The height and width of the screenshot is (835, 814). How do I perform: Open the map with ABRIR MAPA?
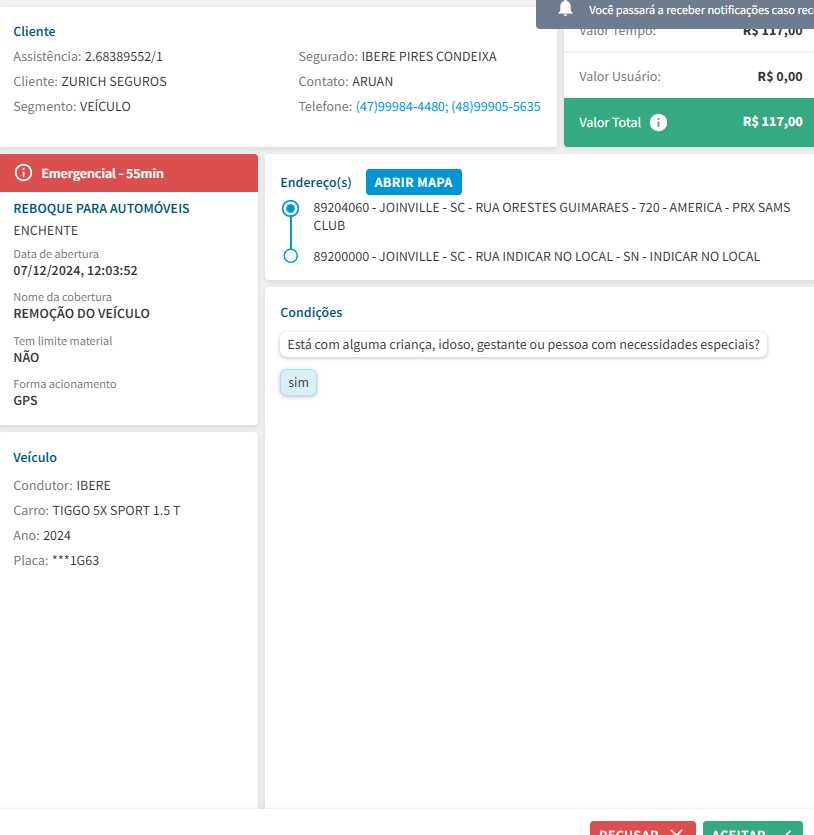click(x=413, y=182)
